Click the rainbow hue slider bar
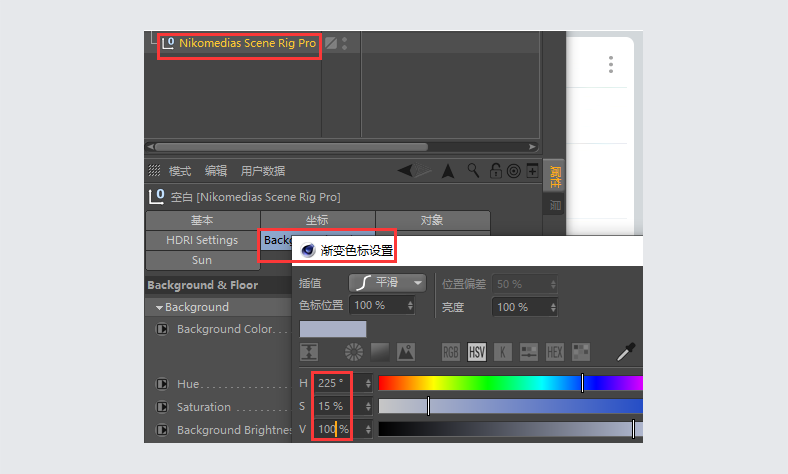Viewport: 788px width, 474px height. (511, 383)
